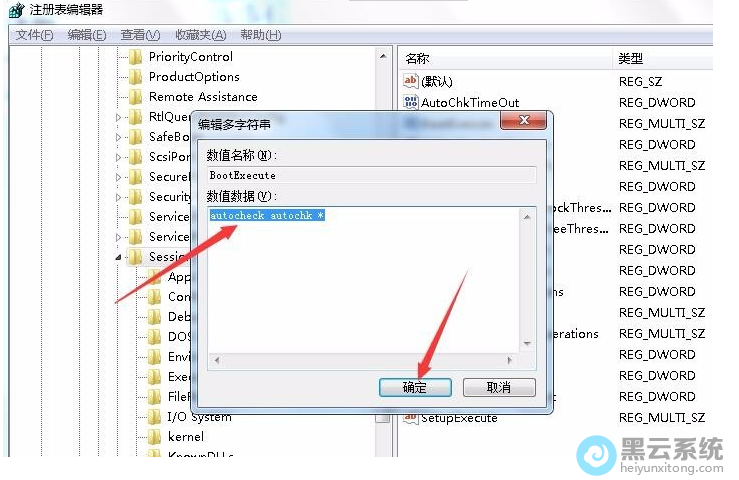Cancel the dialog with 取消
Viewport: 739px width, 480px height.
(499, 388)
